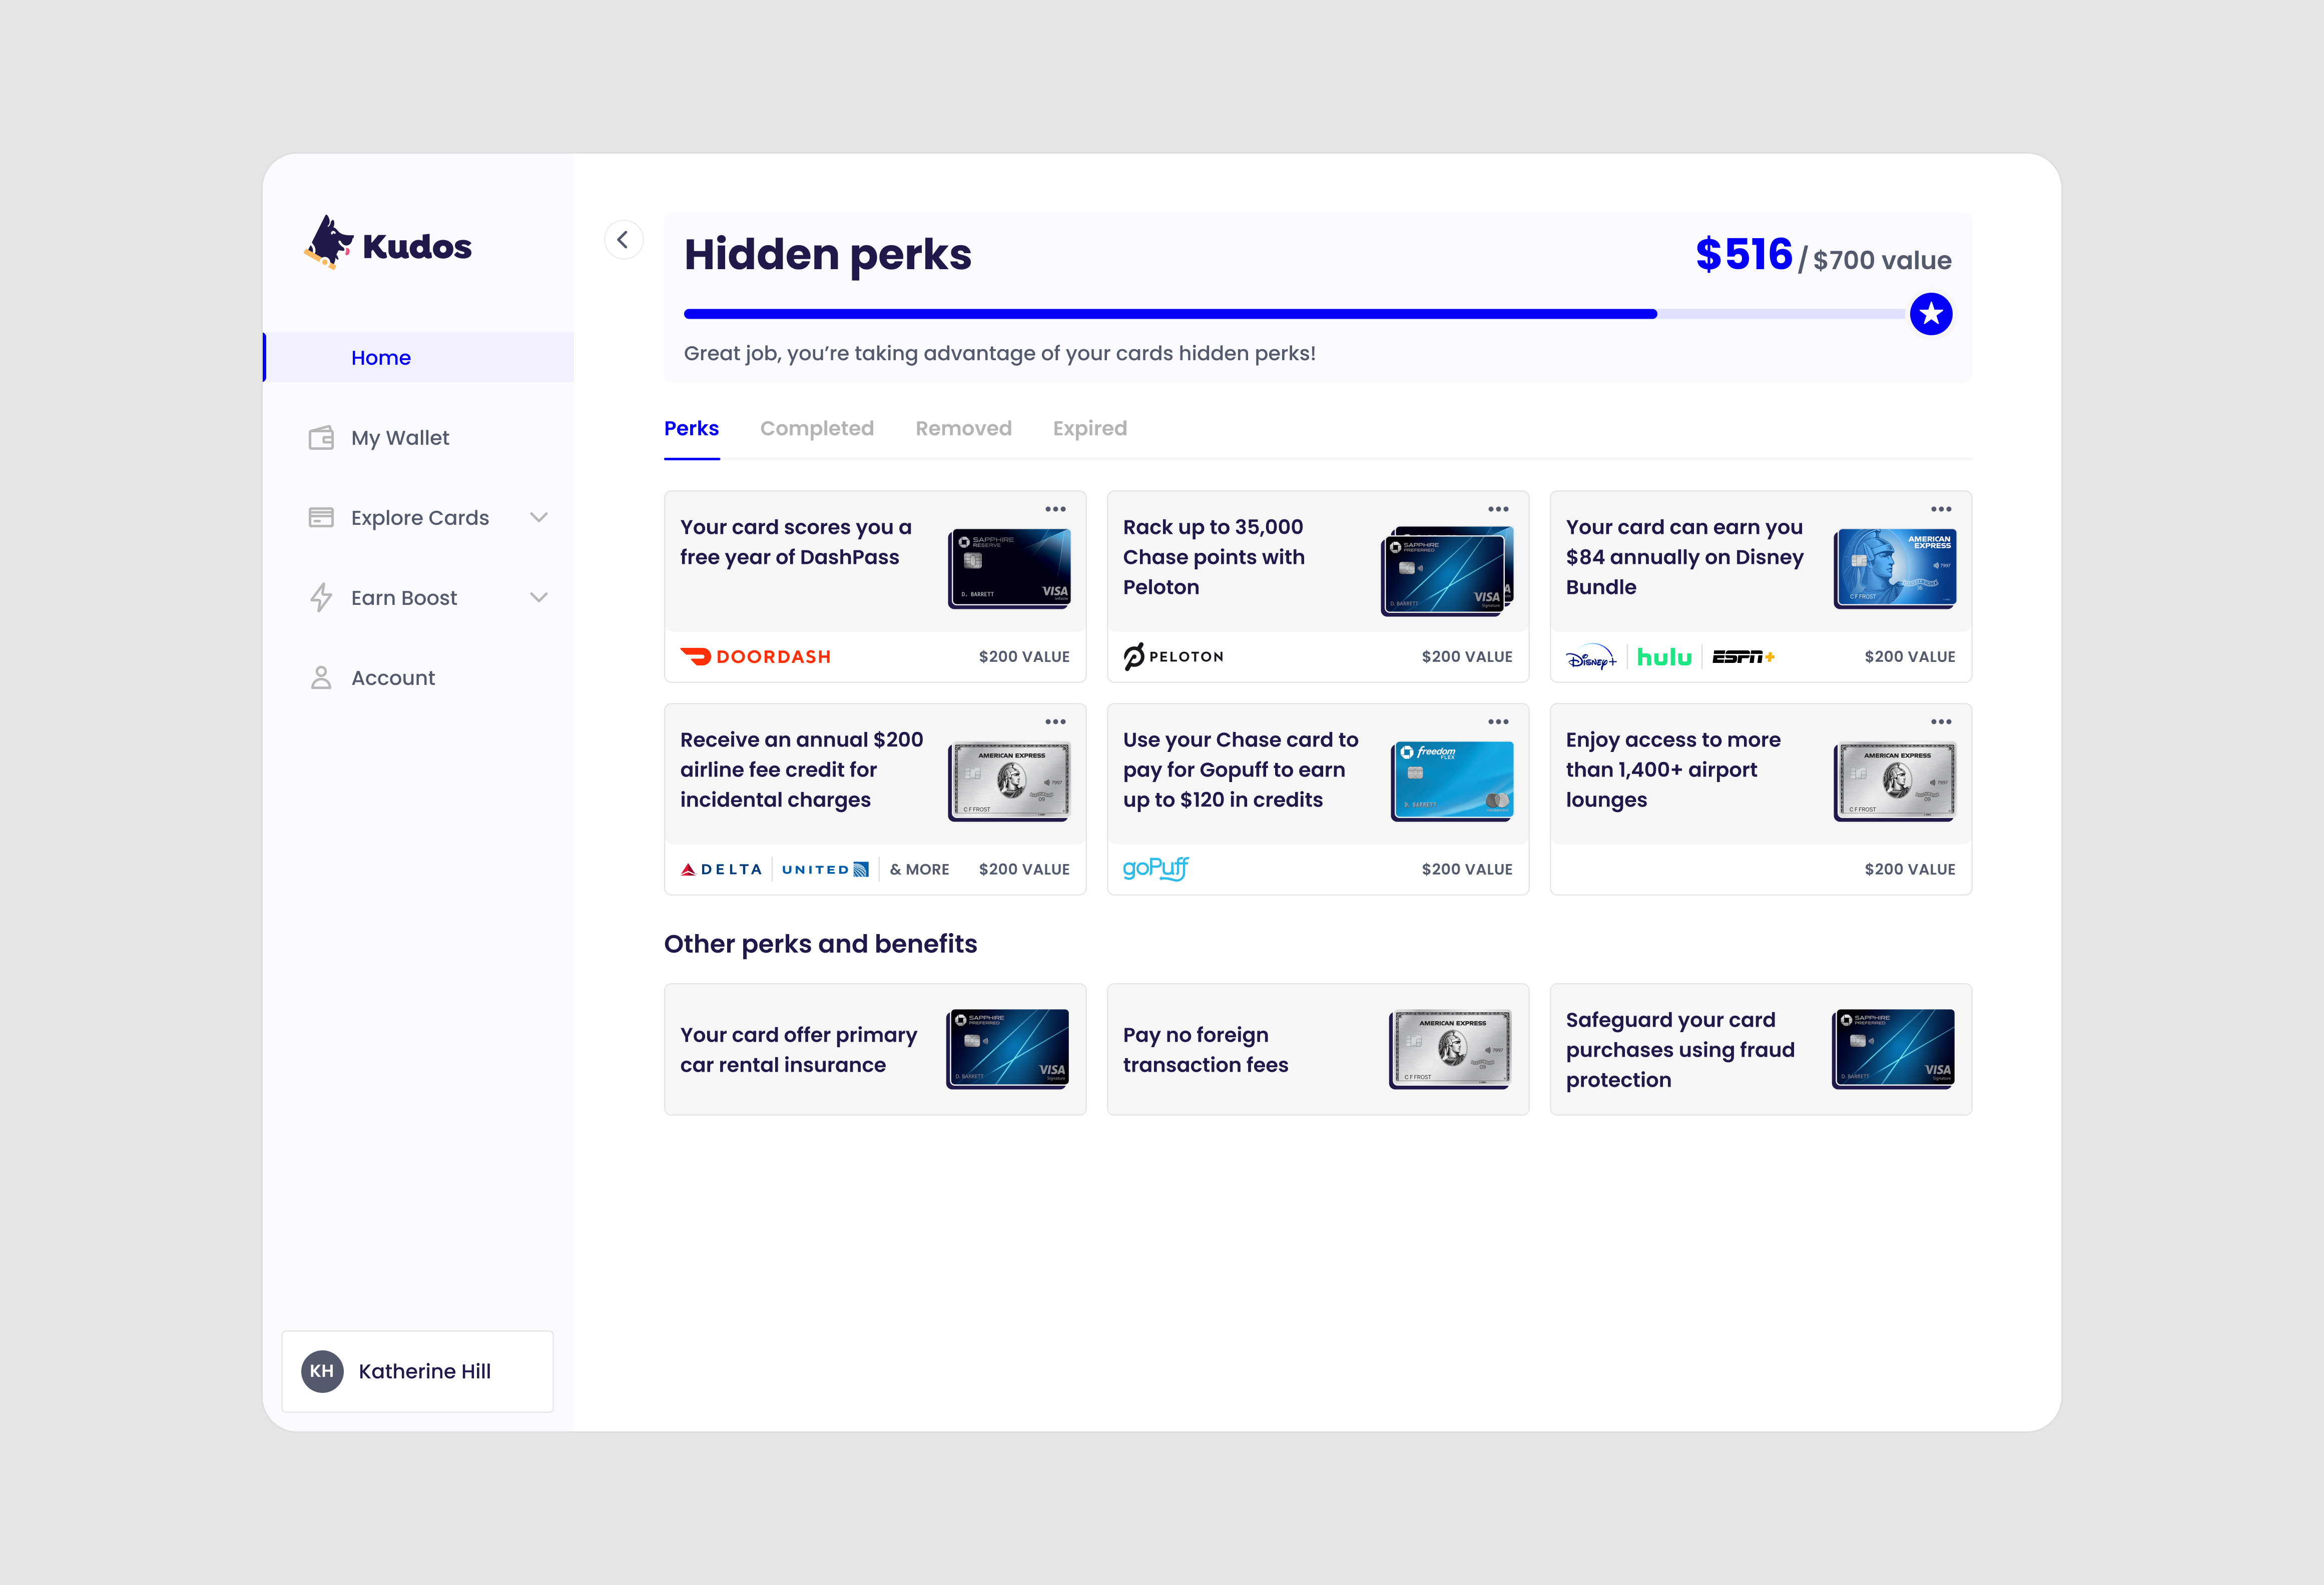Switch to the Removed tab

pyautogui.click(x=963, y=429)
